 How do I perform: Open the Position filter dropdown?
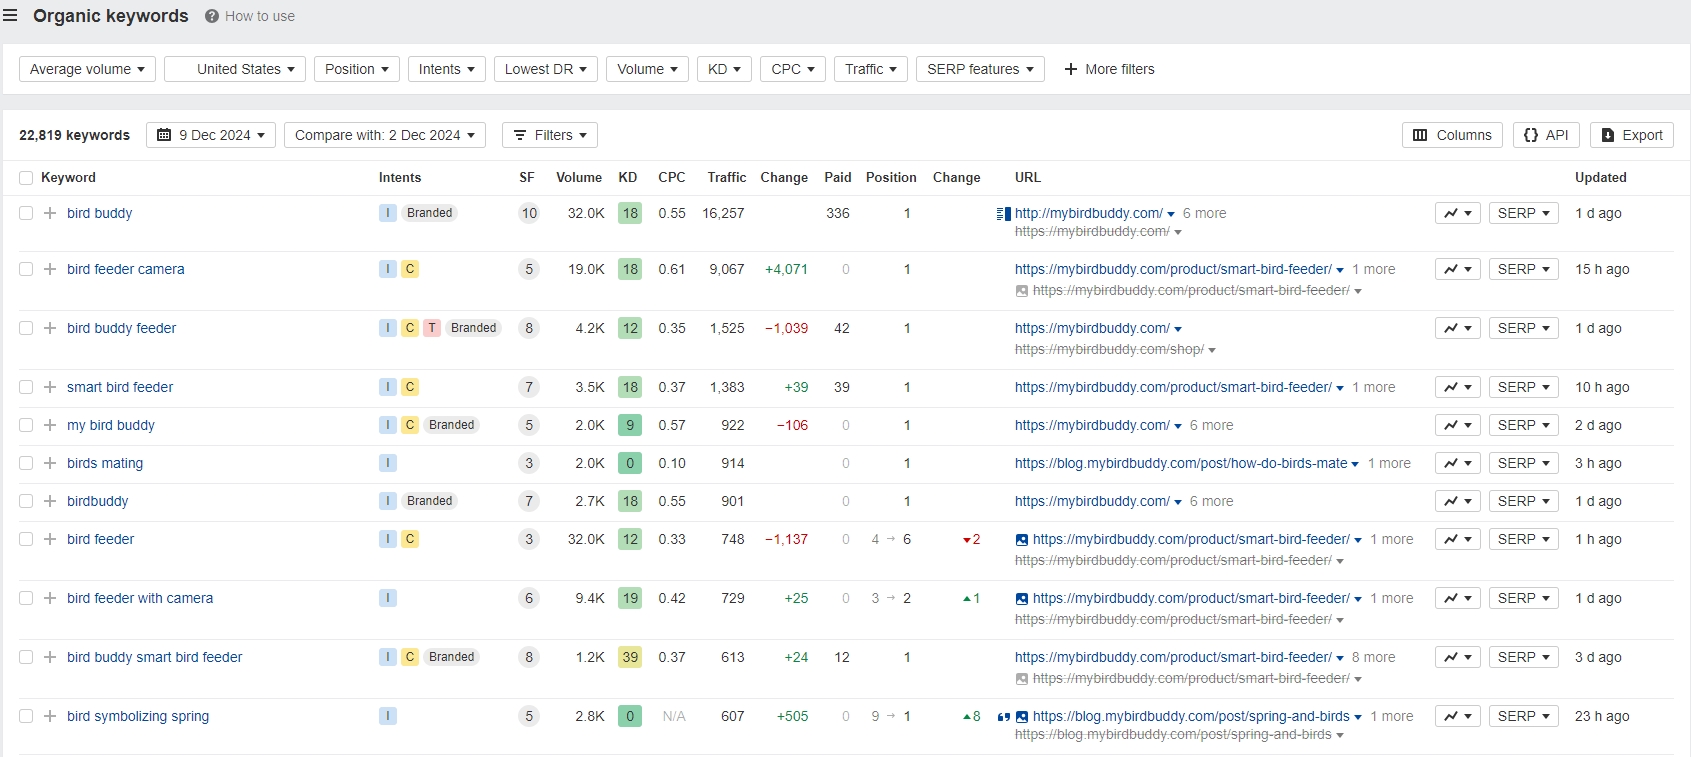[x=357, y=69]
